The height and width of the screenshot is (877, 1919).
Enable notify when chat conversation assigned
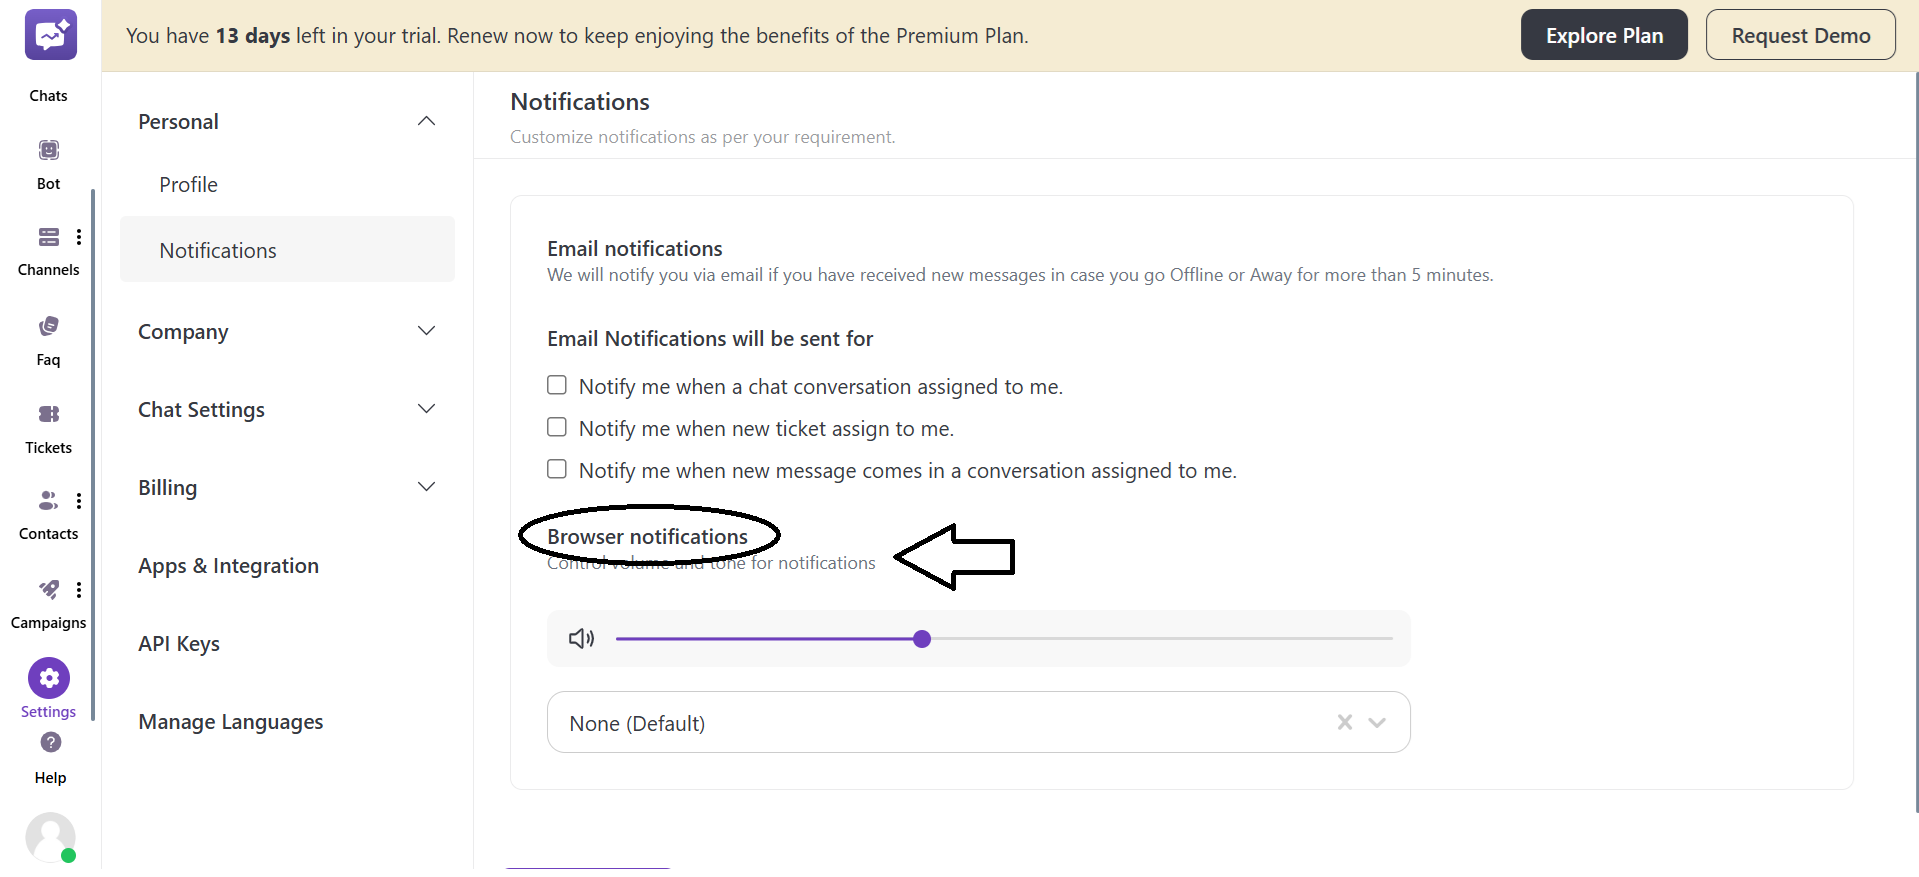tap(557, 385)
